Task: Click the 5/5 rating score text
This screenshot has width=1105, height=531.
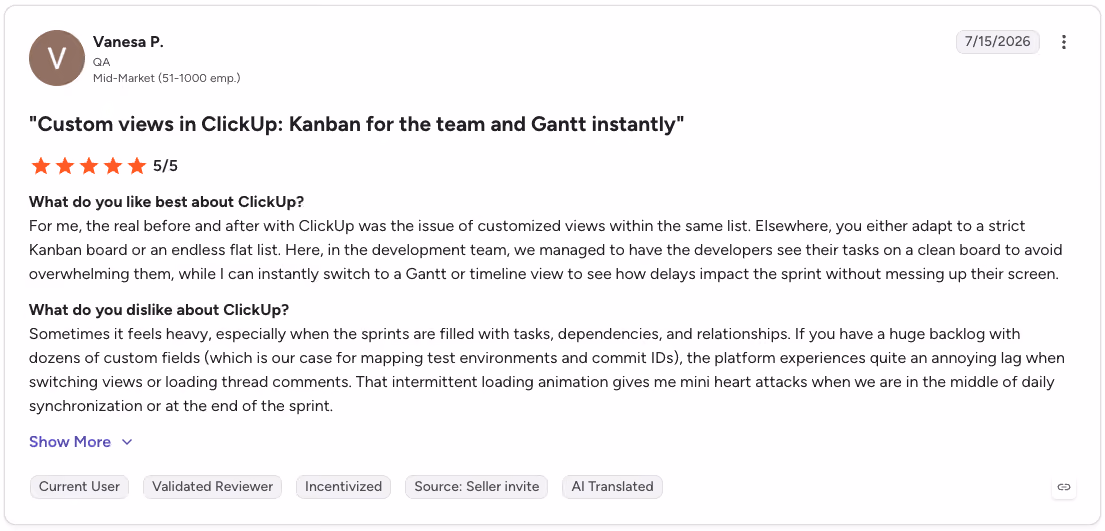Action: pyautogui.click(x=166, y=166)
